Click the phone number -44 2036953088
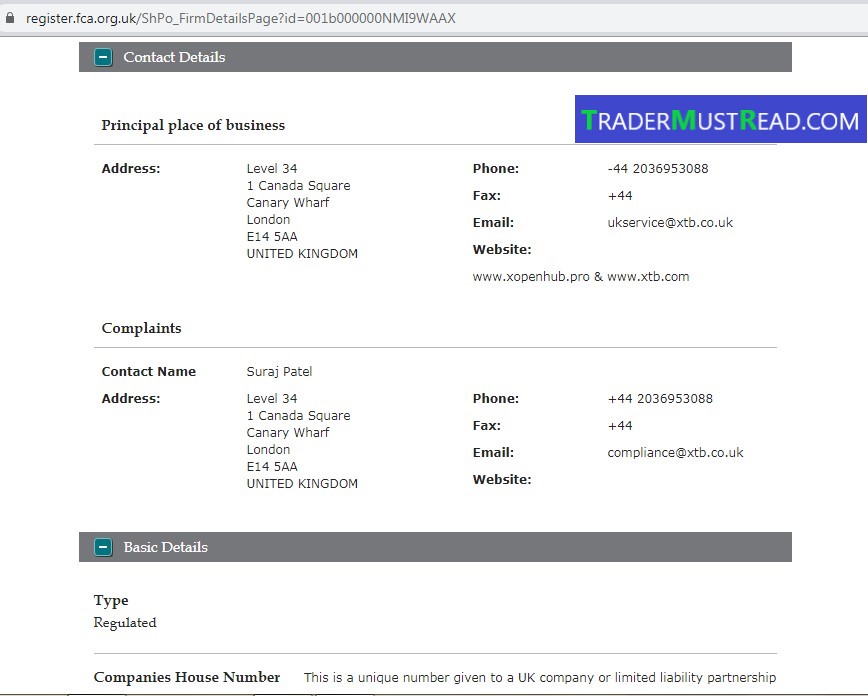Image resolution: width=868 pixels, height=696 pixels. click(x=658, y=168)
